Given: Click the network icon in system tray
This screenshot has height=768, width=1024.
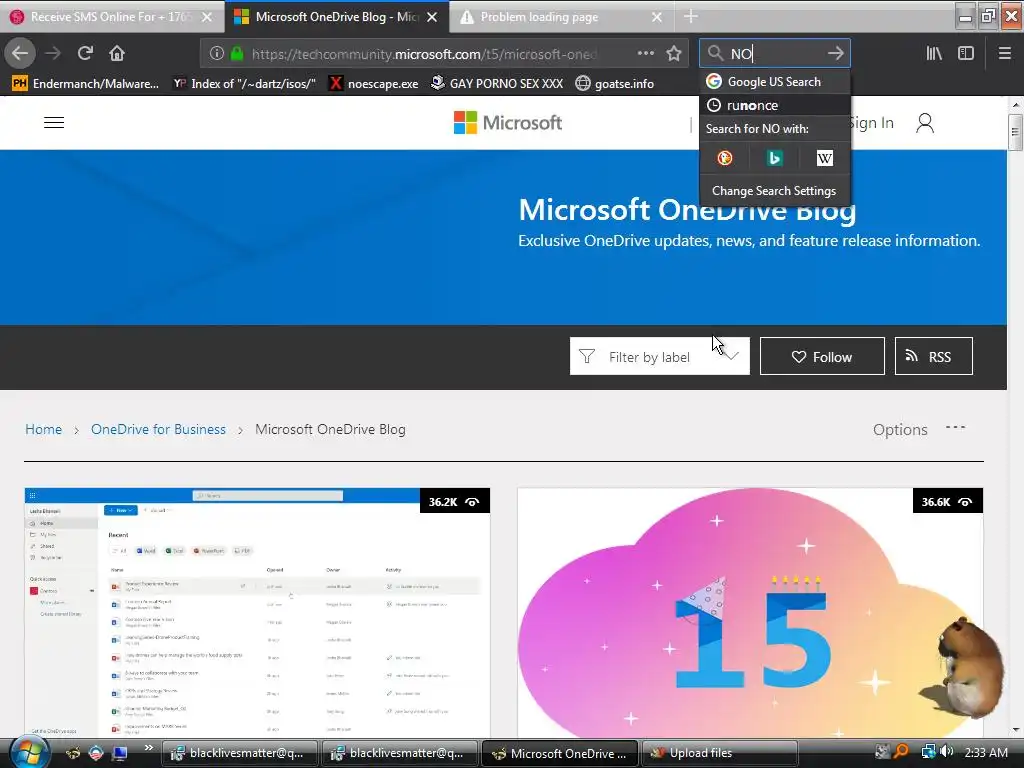Looking at the screenshot, I should tap(928, 752).
